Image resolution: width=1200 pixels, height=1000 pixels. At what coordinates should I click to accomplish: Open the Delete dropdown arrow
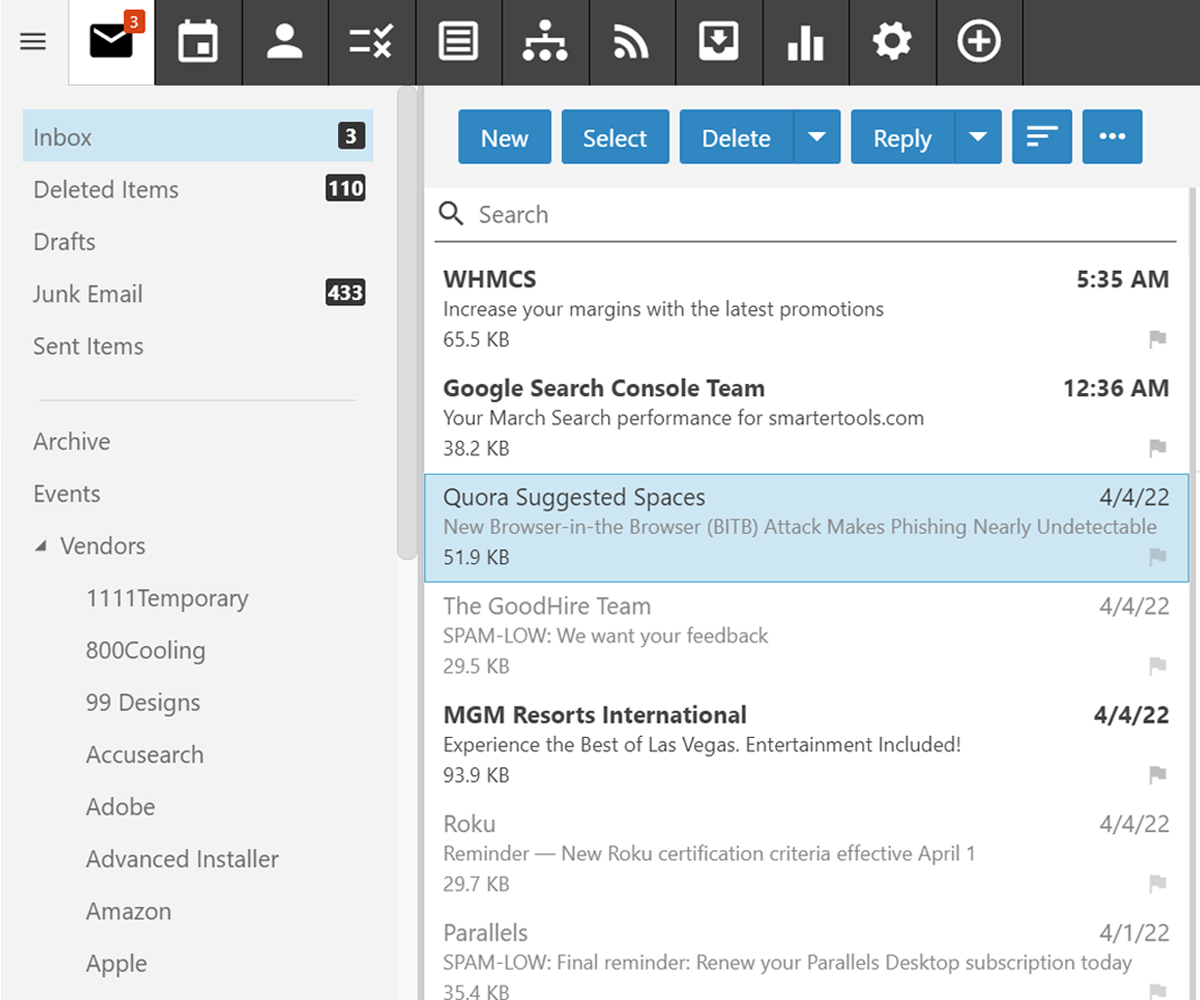[814, 136]
